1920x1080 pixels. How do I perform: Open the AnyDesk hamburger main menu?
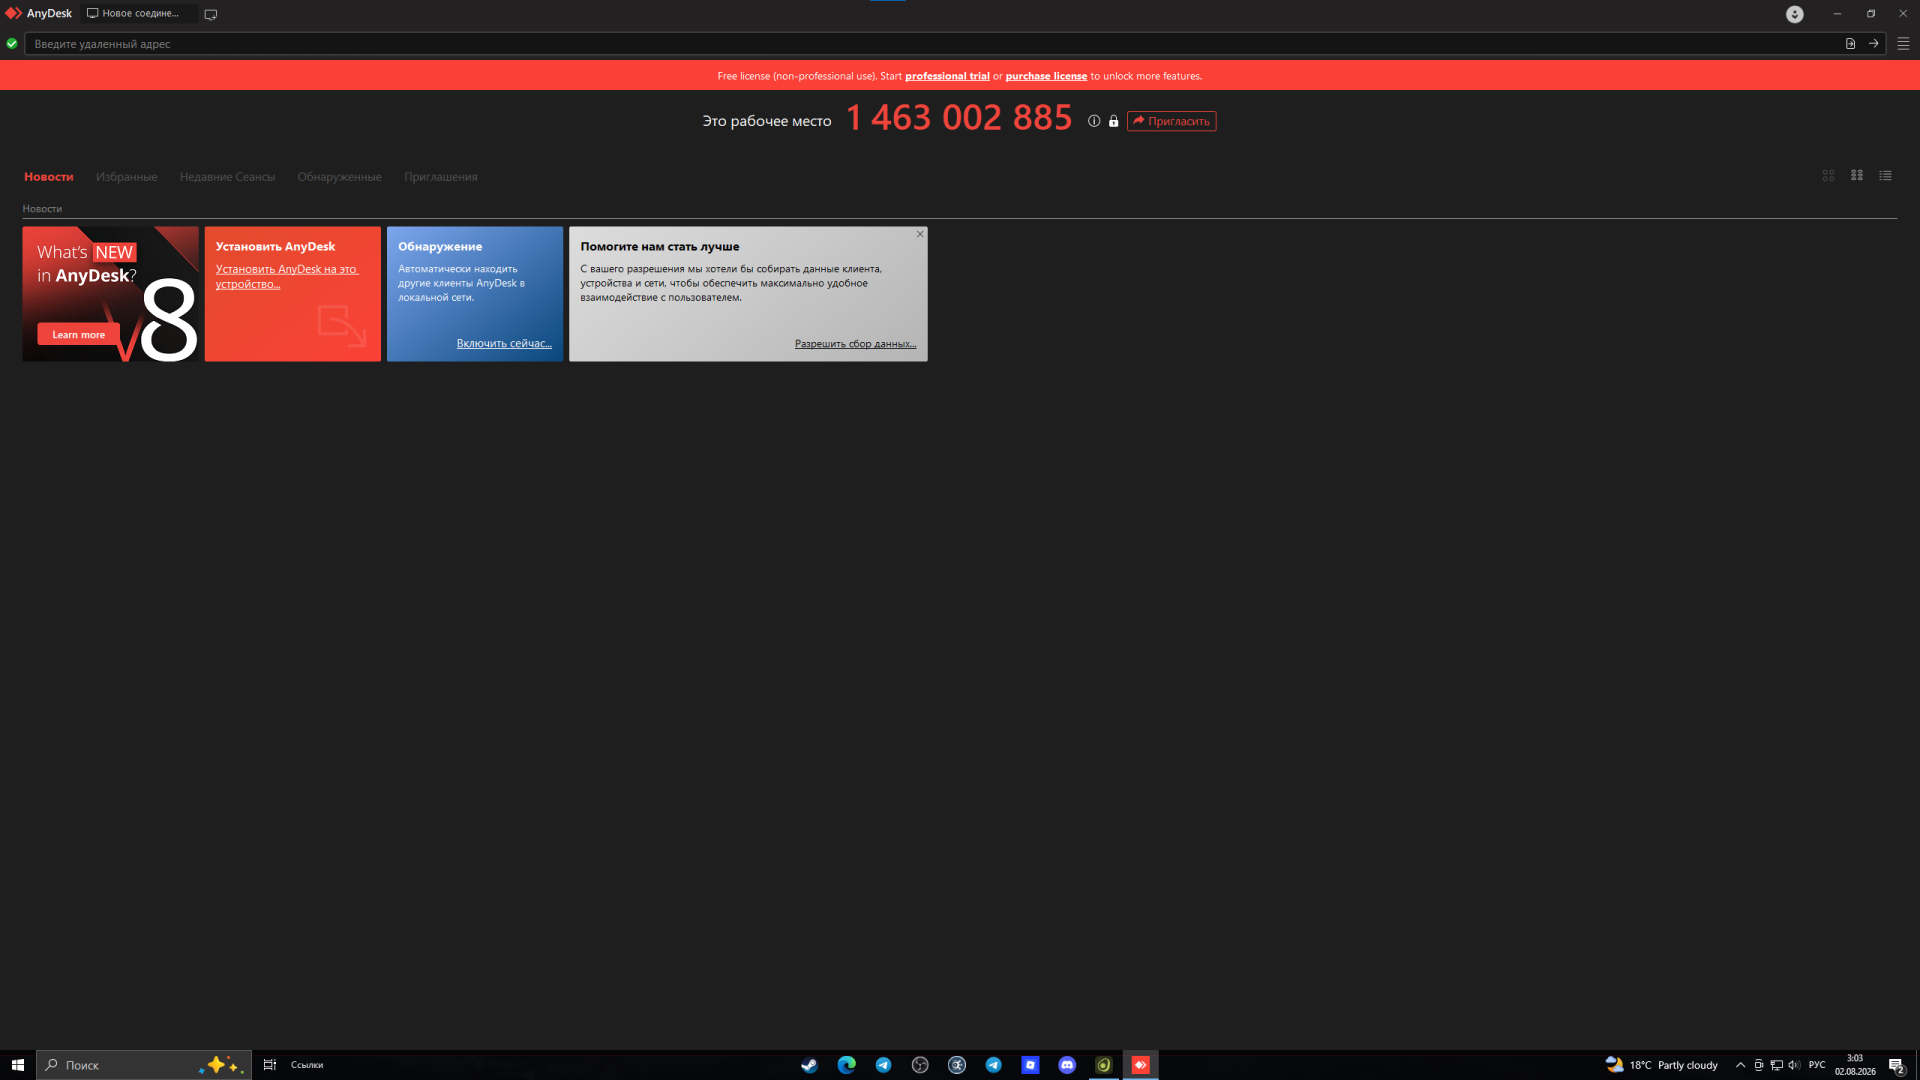(1903, 44)
